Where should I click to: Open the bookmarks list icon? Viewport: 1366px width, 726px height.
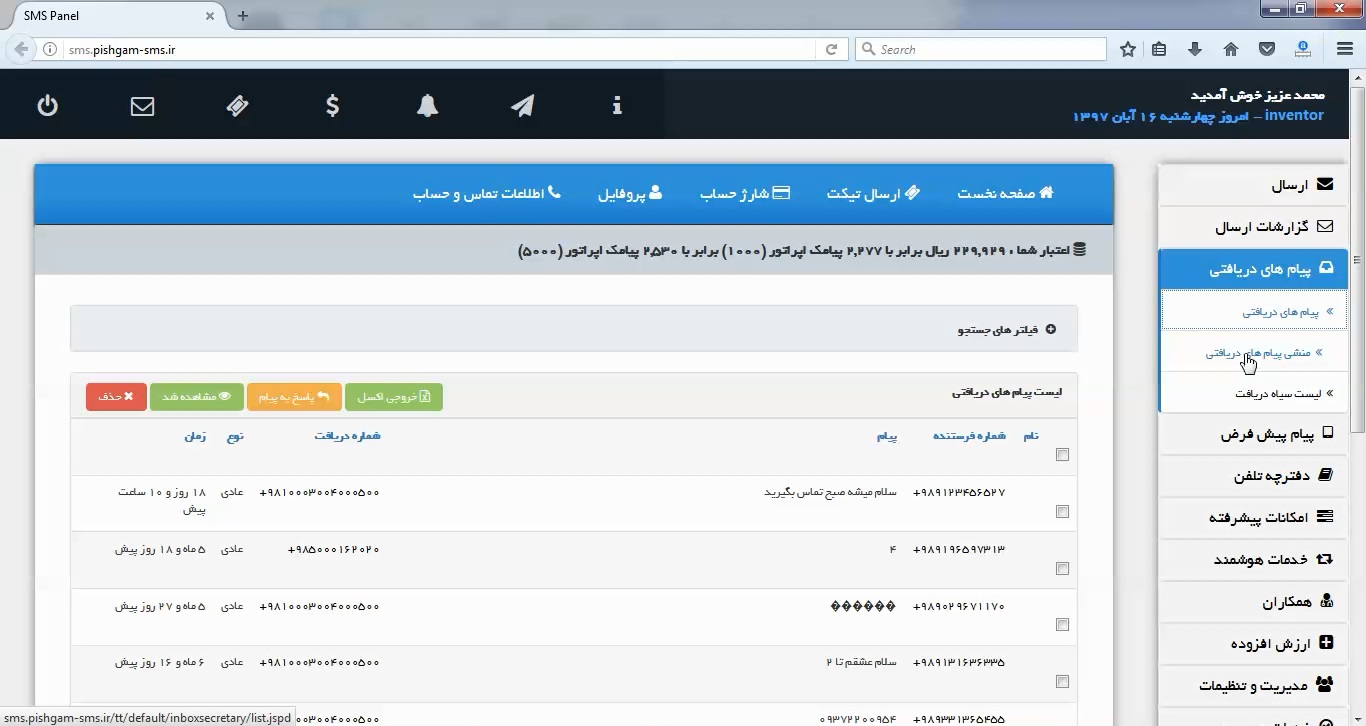pos(1159,49)
